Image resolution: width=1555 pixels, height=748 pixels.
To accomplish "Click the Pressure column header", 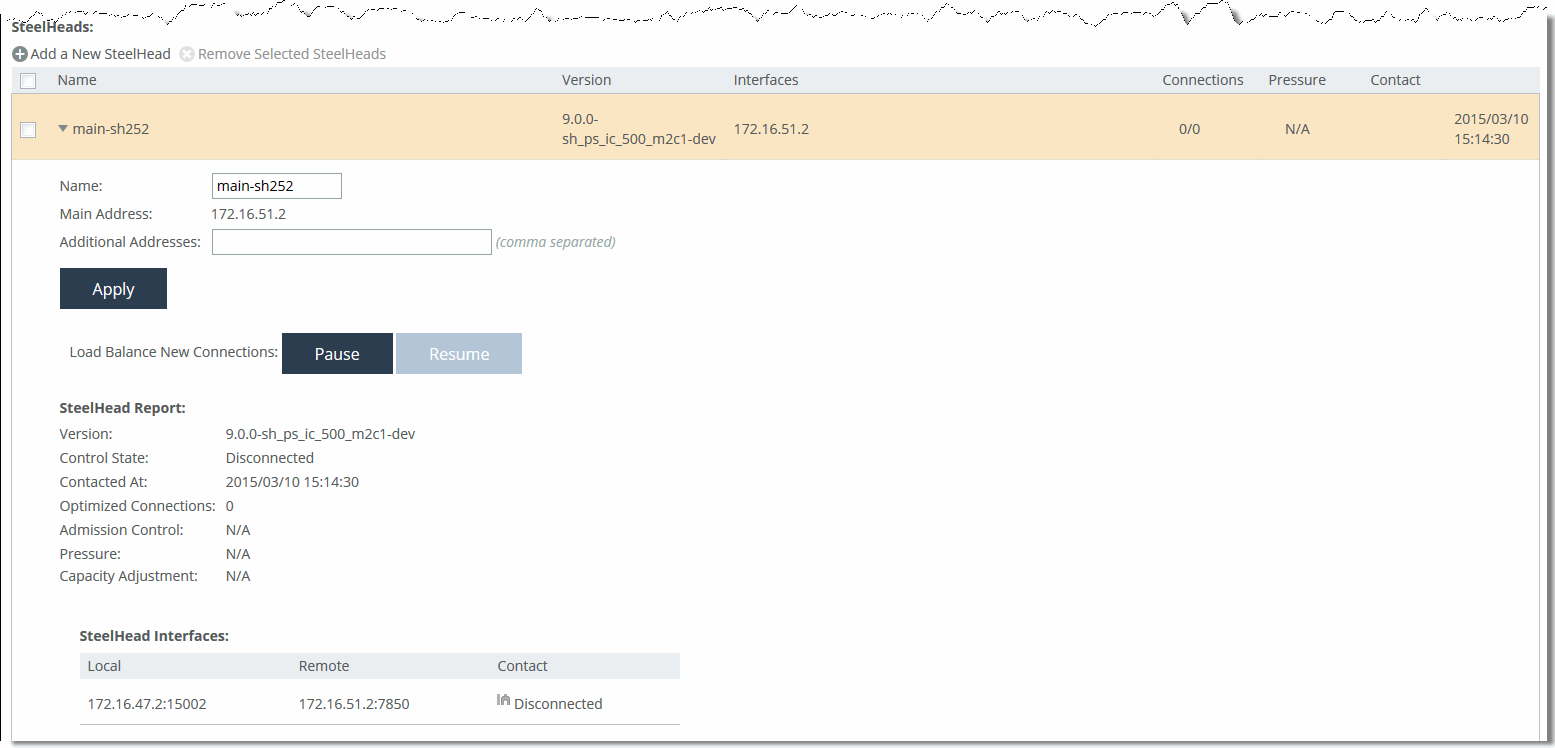I will 1297,80.
